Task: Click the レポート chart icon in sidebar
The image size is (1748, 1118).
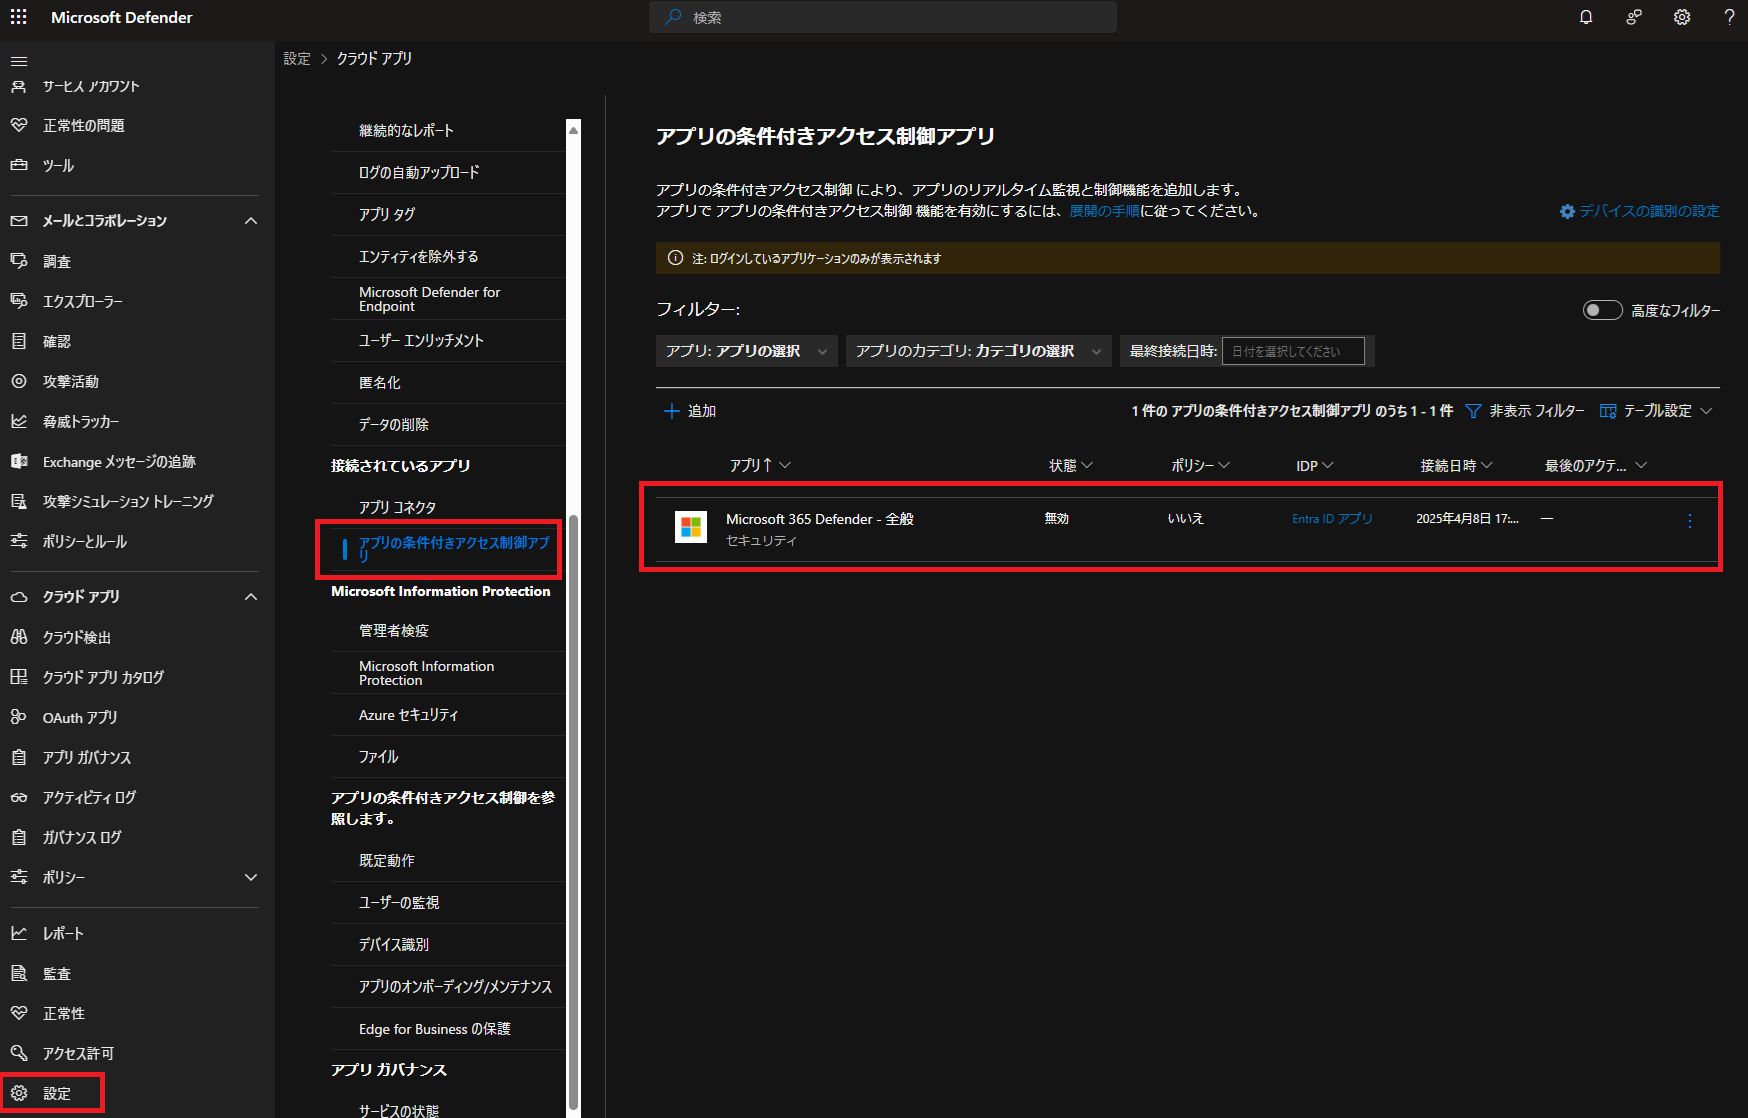Action: (x=18, y=933)
